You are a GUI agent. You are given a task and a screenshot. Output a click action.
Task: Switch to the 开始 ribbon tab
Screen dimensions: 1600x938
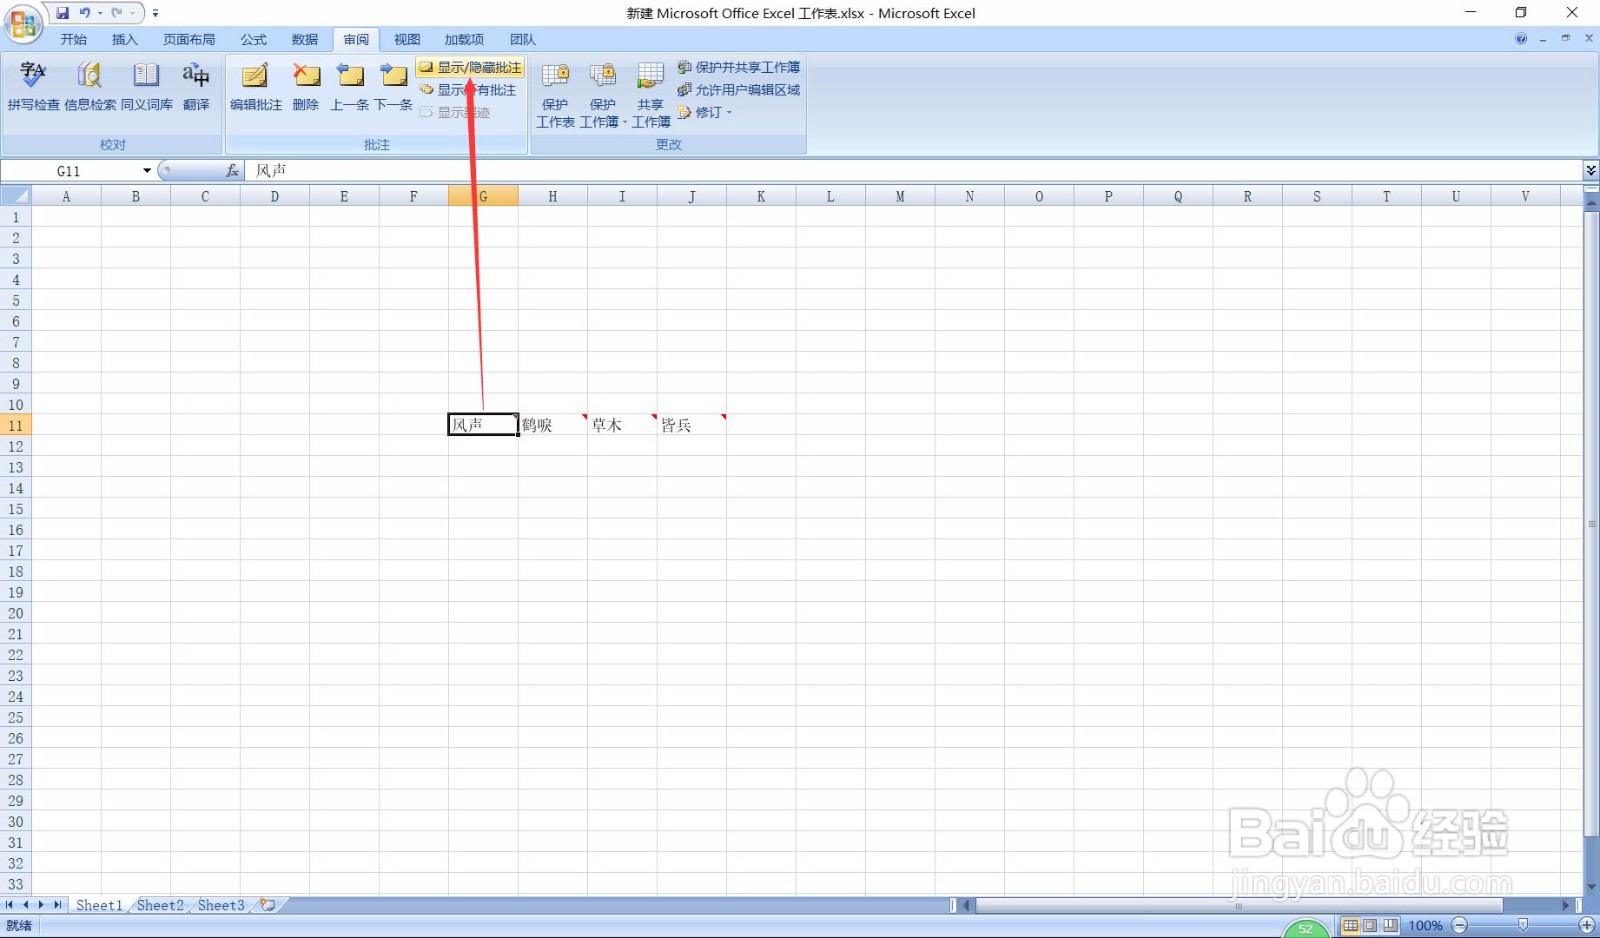coord(74,39)
